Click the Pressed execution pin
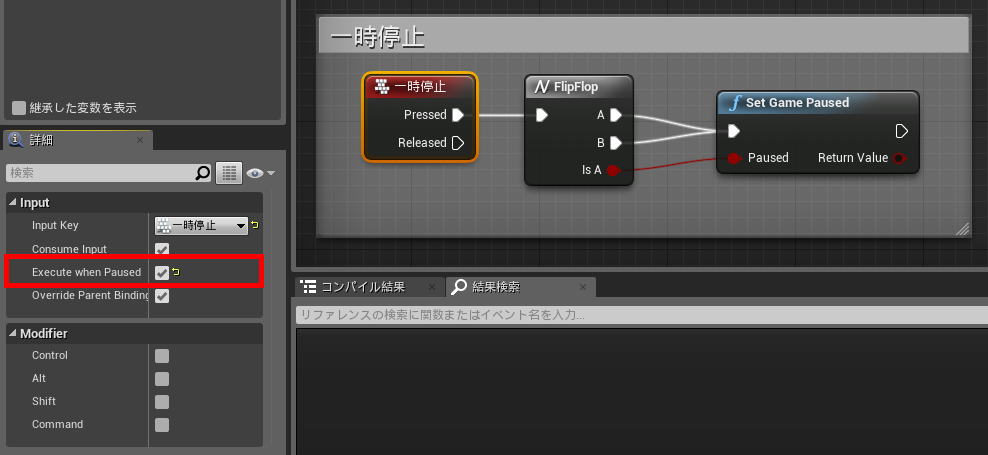Image resolution: width=988 pixels, height=455 pixels. (x=457, y=115)
